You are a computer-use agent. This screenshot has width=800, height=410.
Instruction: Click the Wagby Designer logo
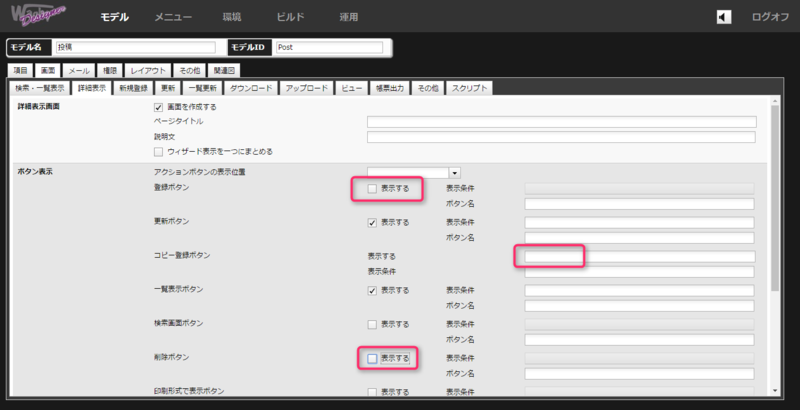(38, 16)
